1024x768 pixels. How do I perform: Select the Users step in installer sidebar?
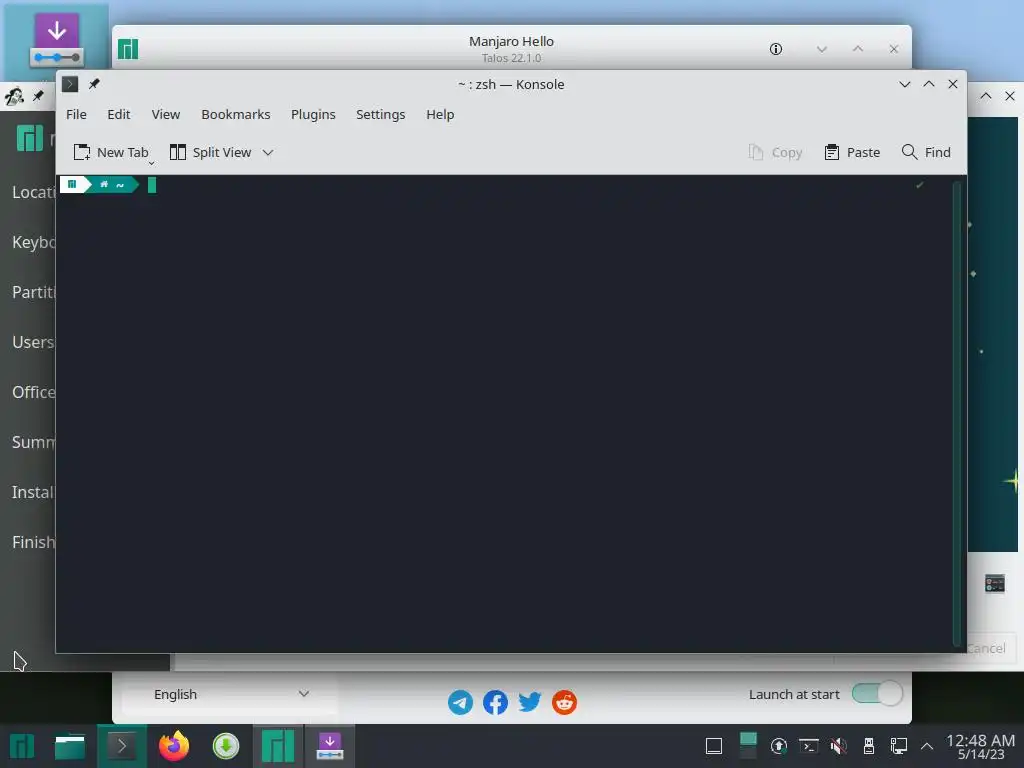click(x=33, y=342)
